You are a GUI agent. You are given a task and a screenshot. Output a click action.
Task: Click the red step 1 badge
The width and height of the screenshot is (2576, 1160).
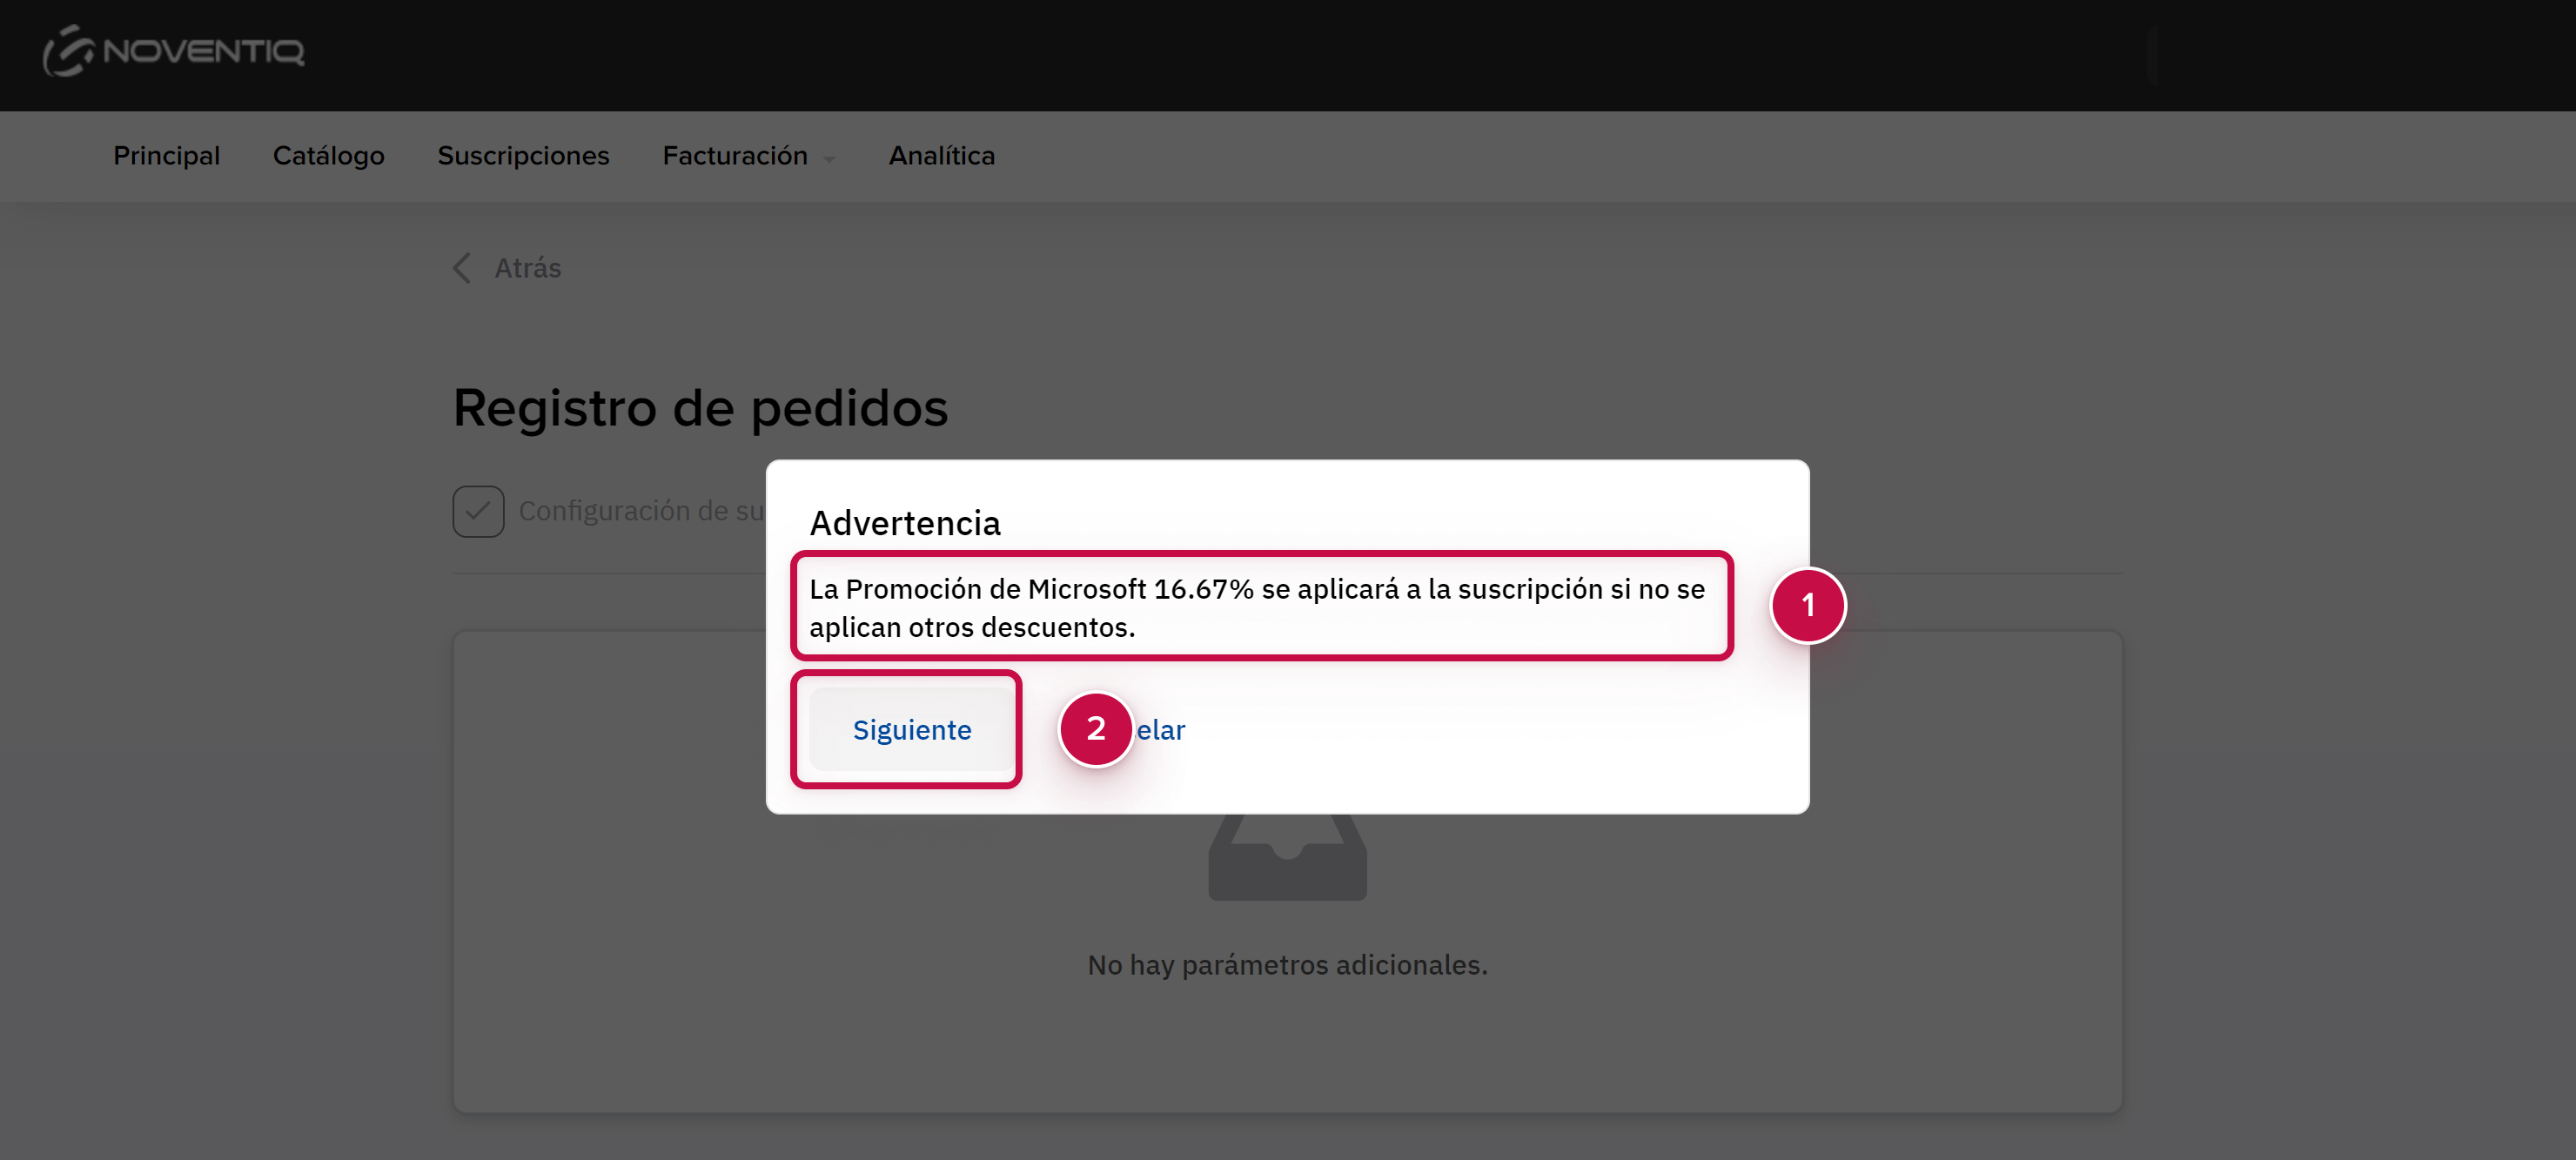pos(1808,605)
